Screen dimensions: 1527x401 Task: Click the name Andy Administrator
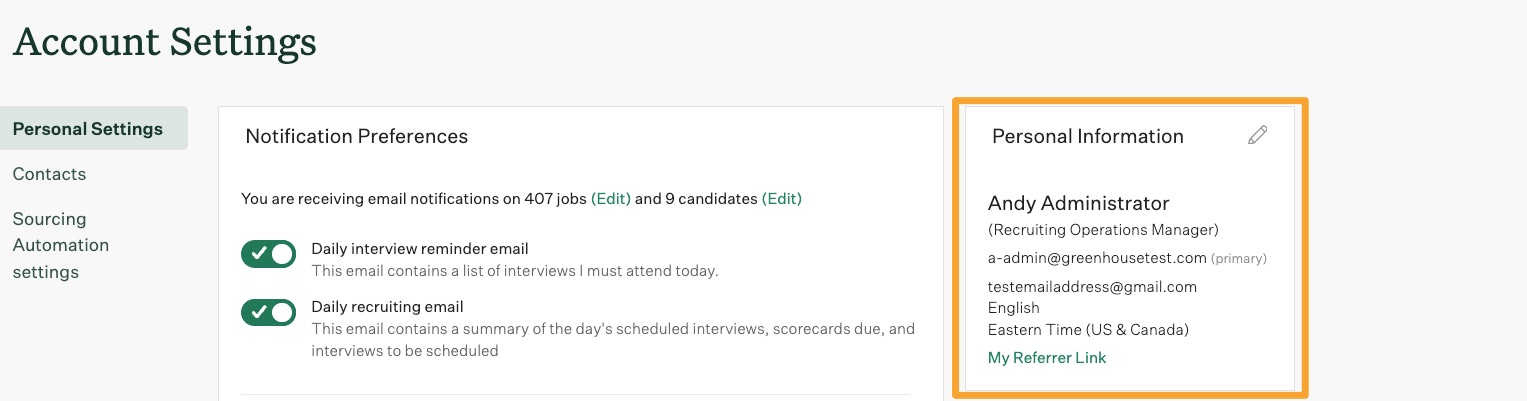tap(1079, 203)
